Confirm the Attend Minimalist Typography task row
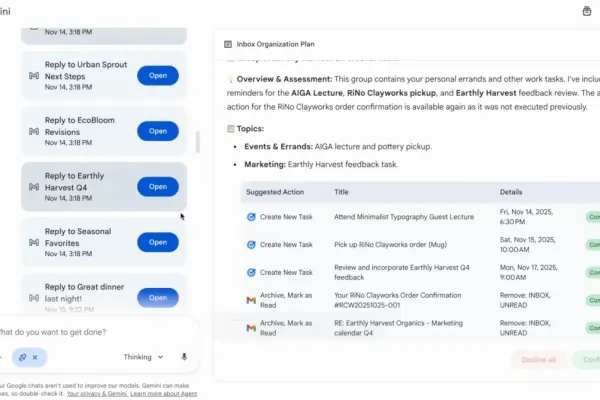Image resolution: width=600 pixels, height=400 pixels. [x=593, y=217]
